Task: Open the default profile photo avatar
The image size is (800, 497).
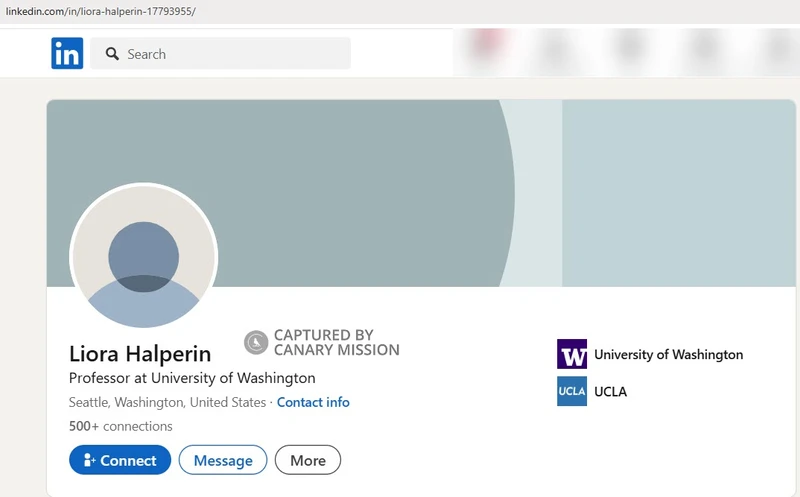Action: 144,257
